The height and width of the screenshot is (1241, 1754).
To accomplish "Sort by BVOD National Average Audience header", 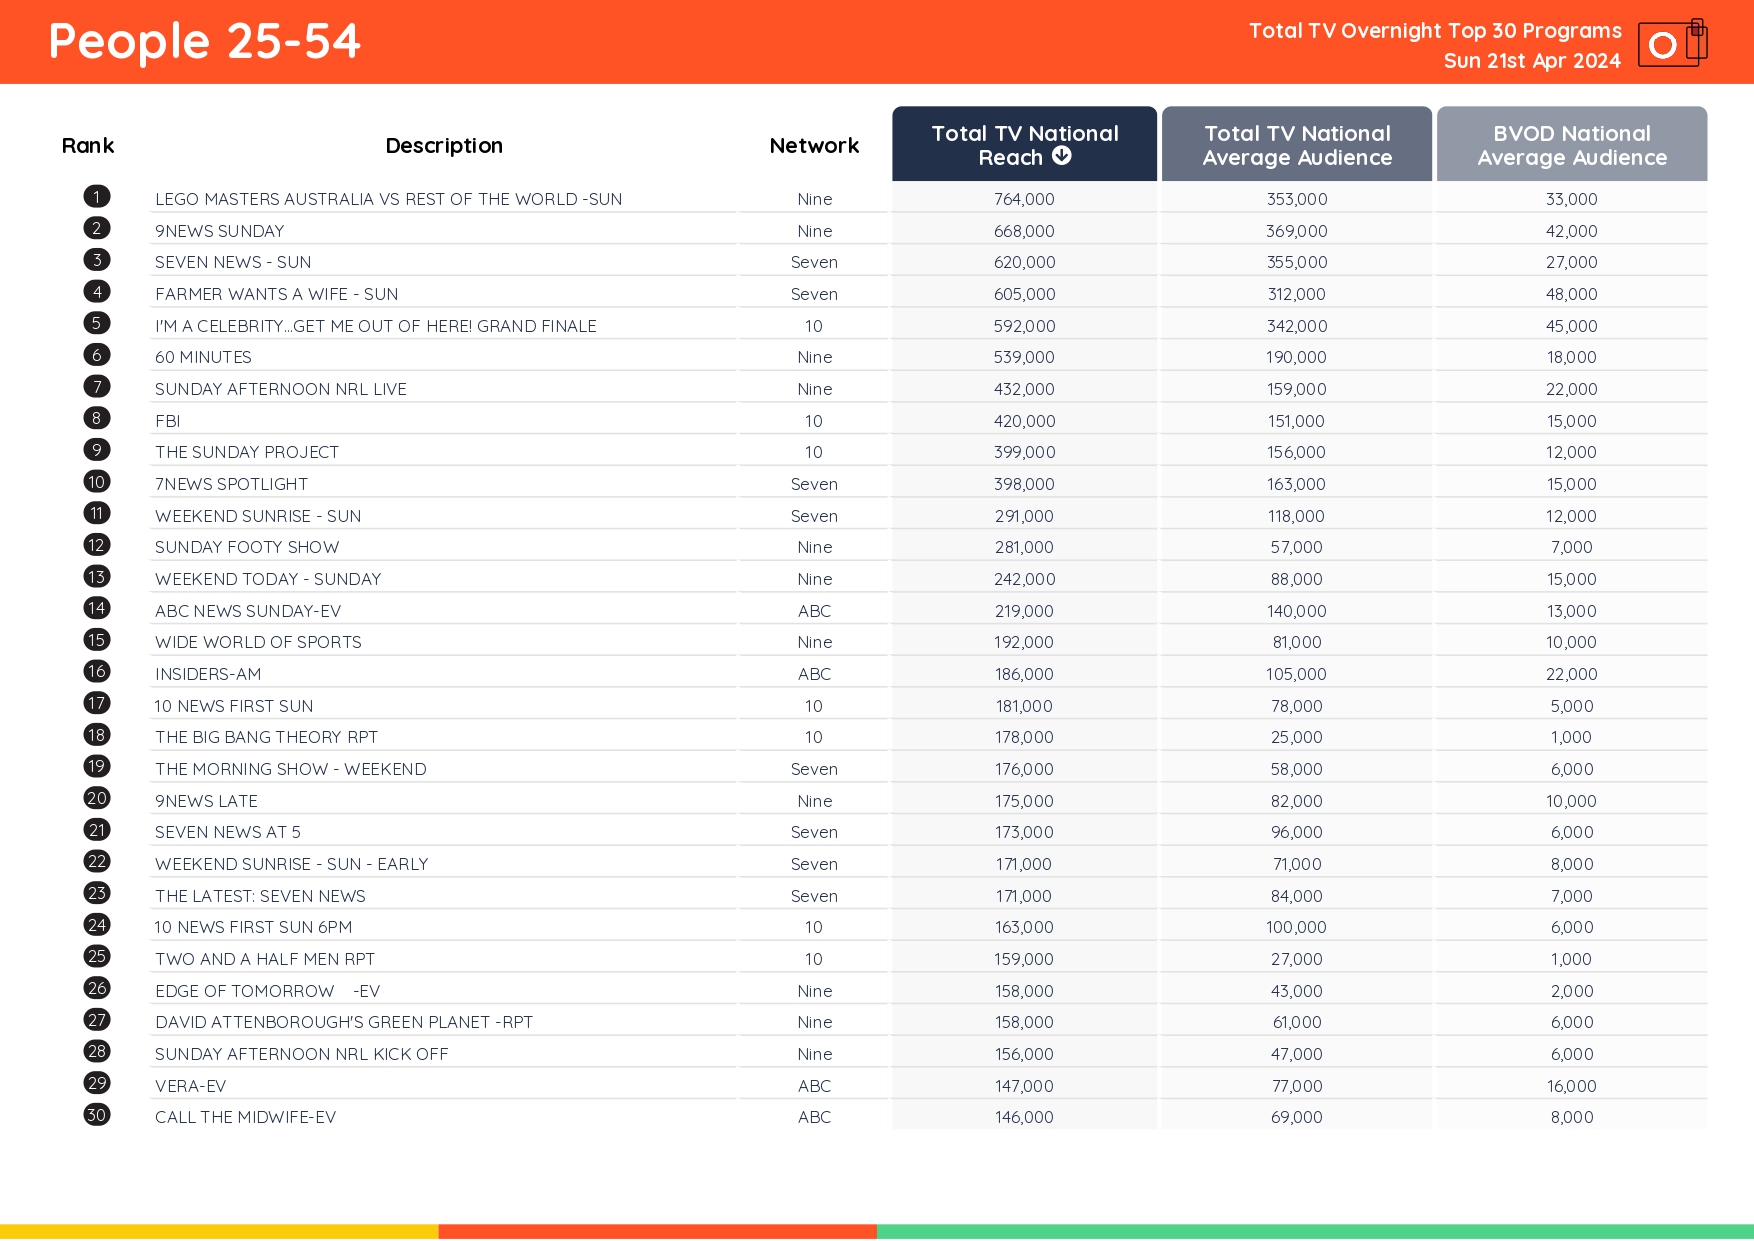I will (x=1570, y=144).
